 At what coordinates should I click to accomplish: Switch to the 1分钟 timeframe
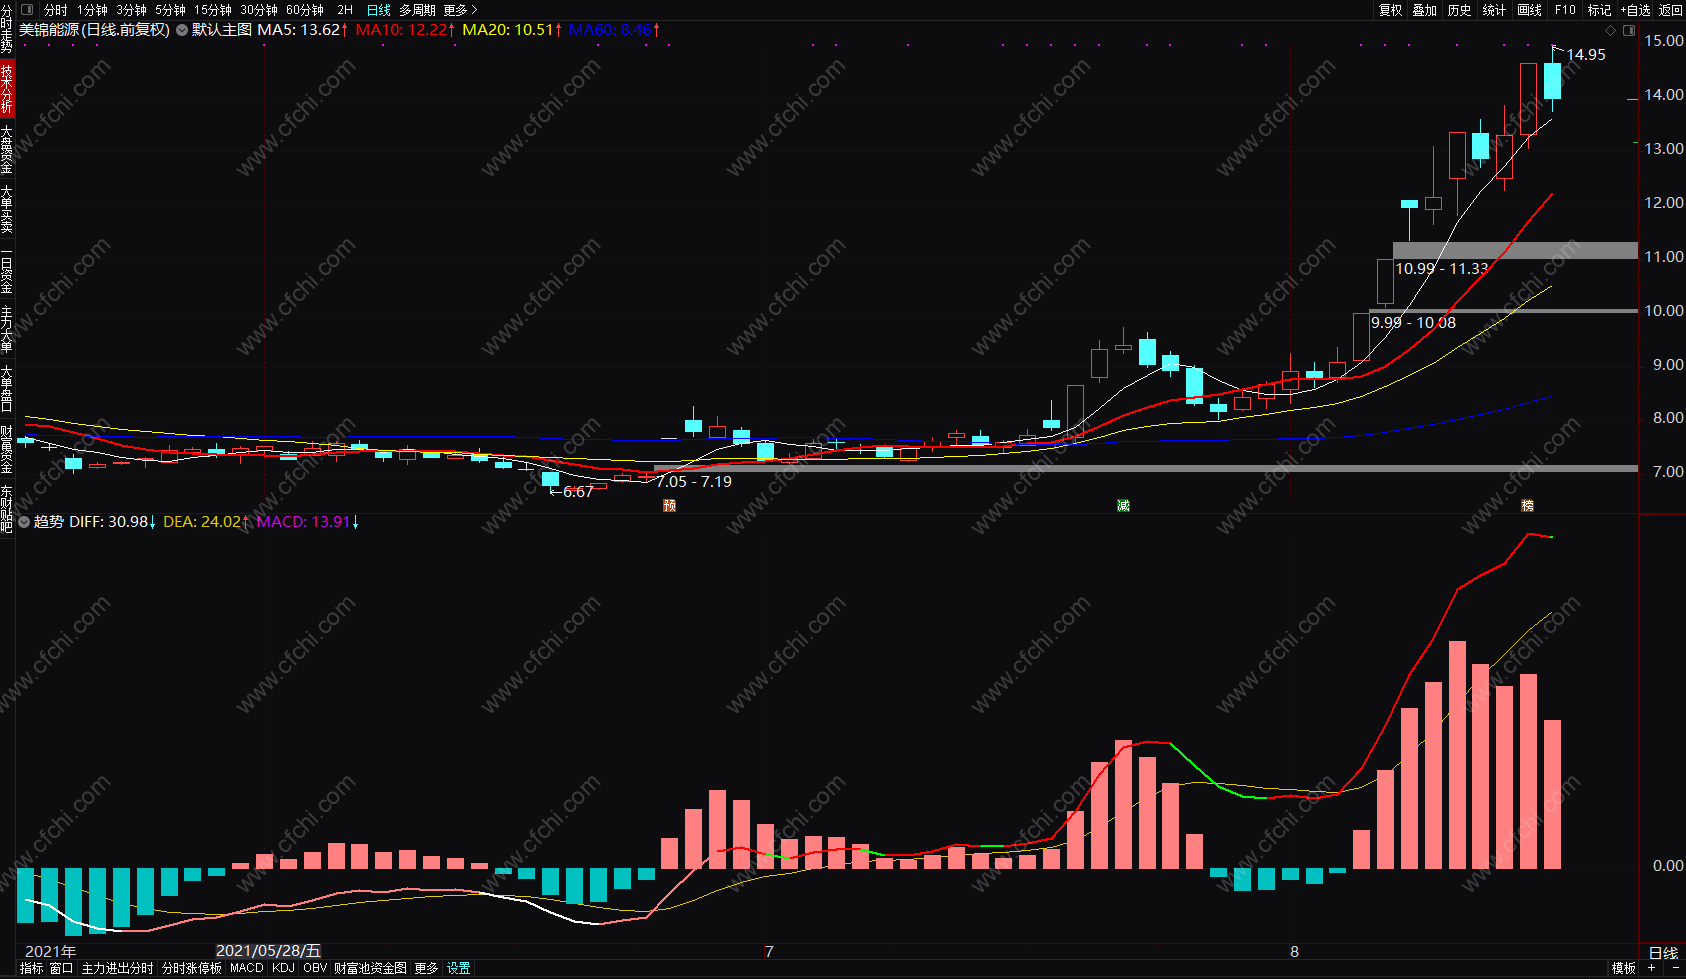coord(92,10)
